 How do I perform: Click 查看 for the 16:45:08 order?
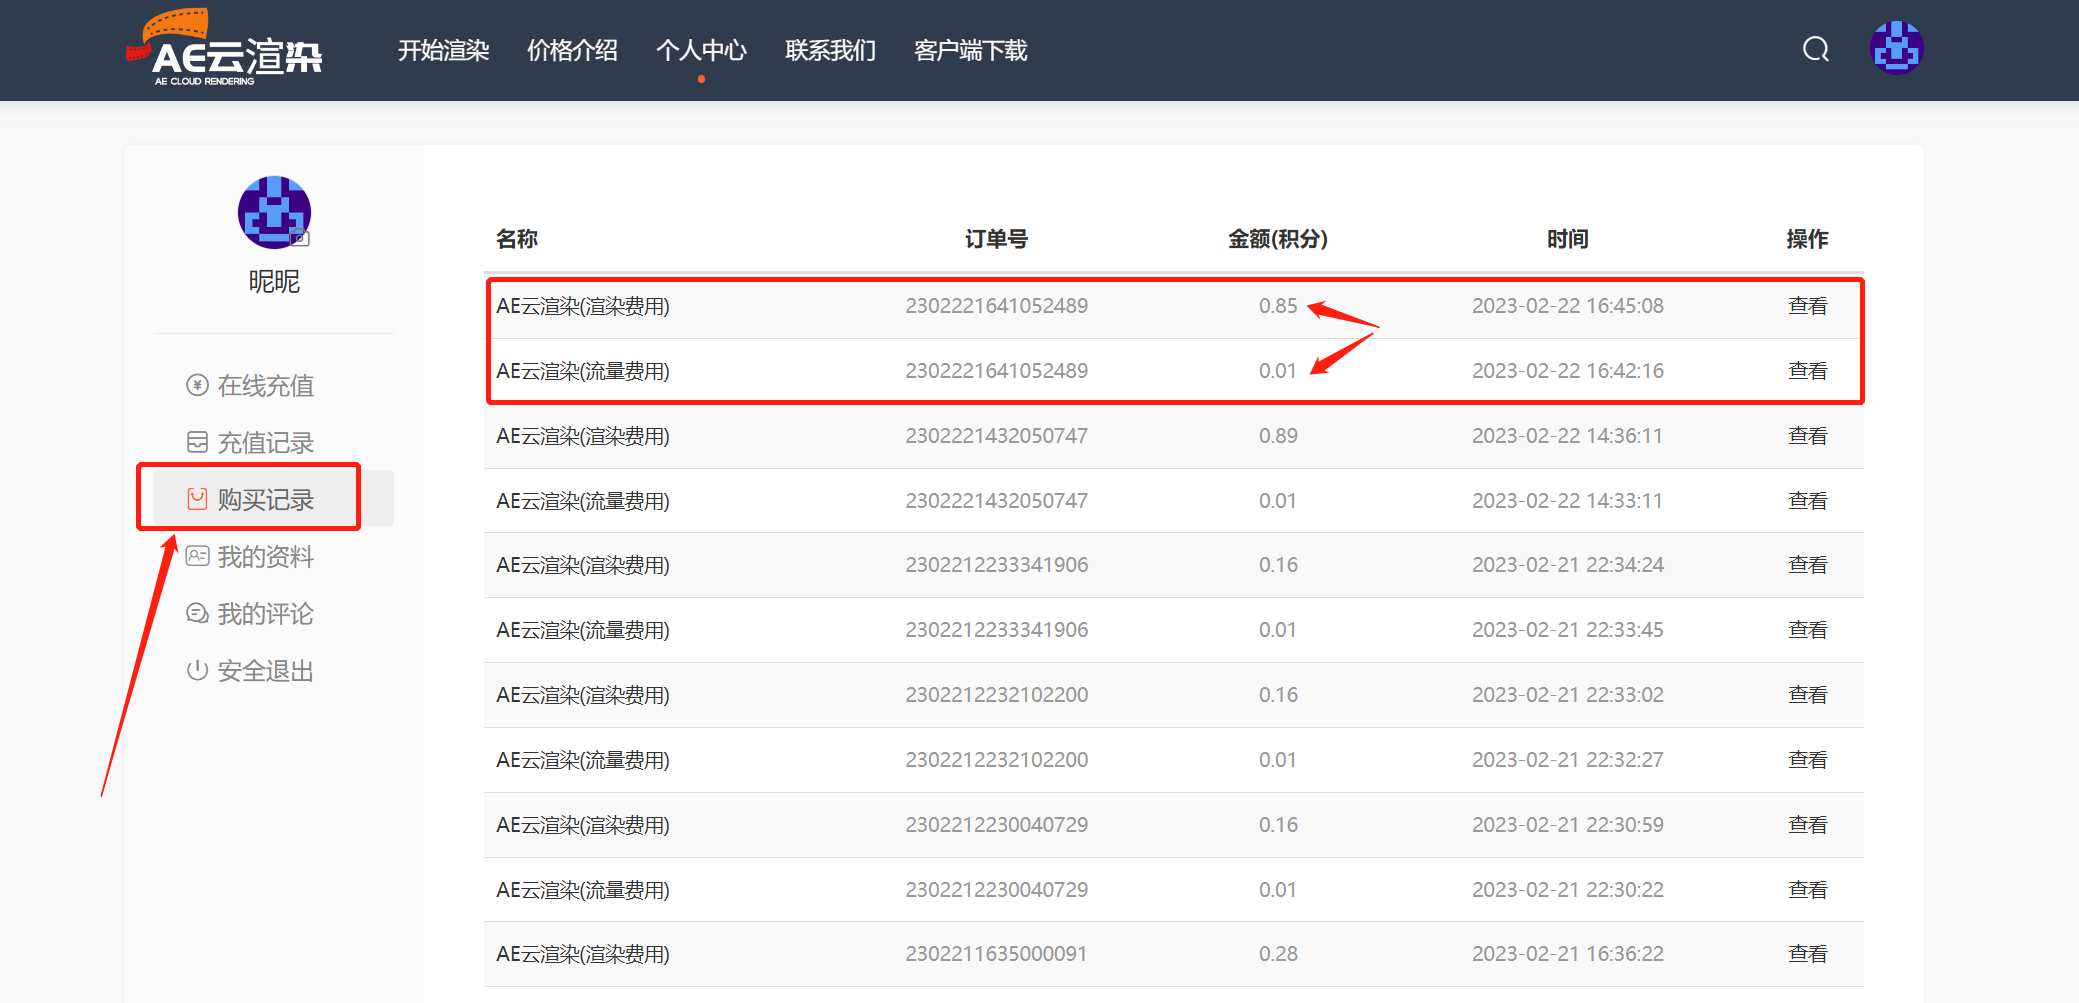pyautogui.click(x=1807, y=306)
